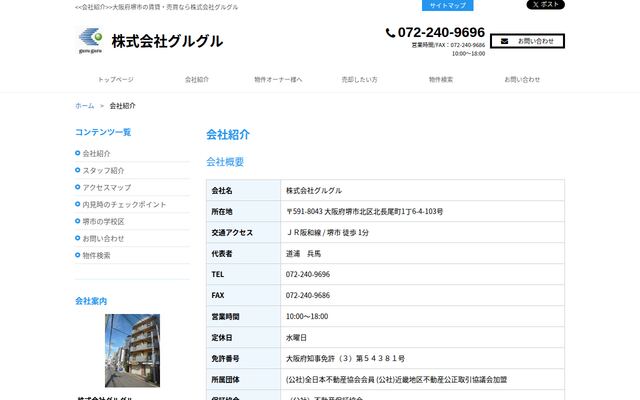This screenshot has height=400, width=640.
Task: Click the グルグル company logo icon
Action: click(90, 40)
